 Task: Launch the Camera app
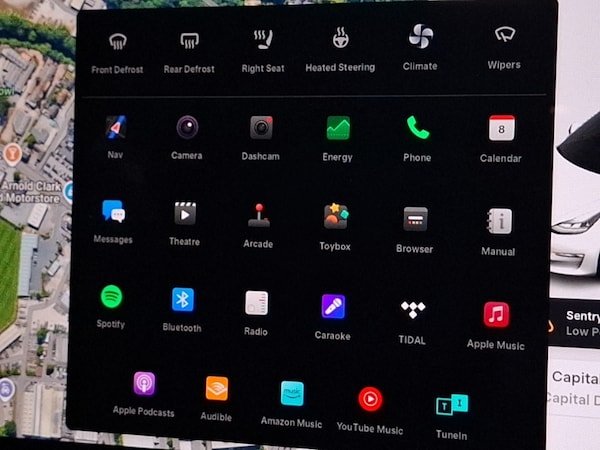[x=186, y=128]
